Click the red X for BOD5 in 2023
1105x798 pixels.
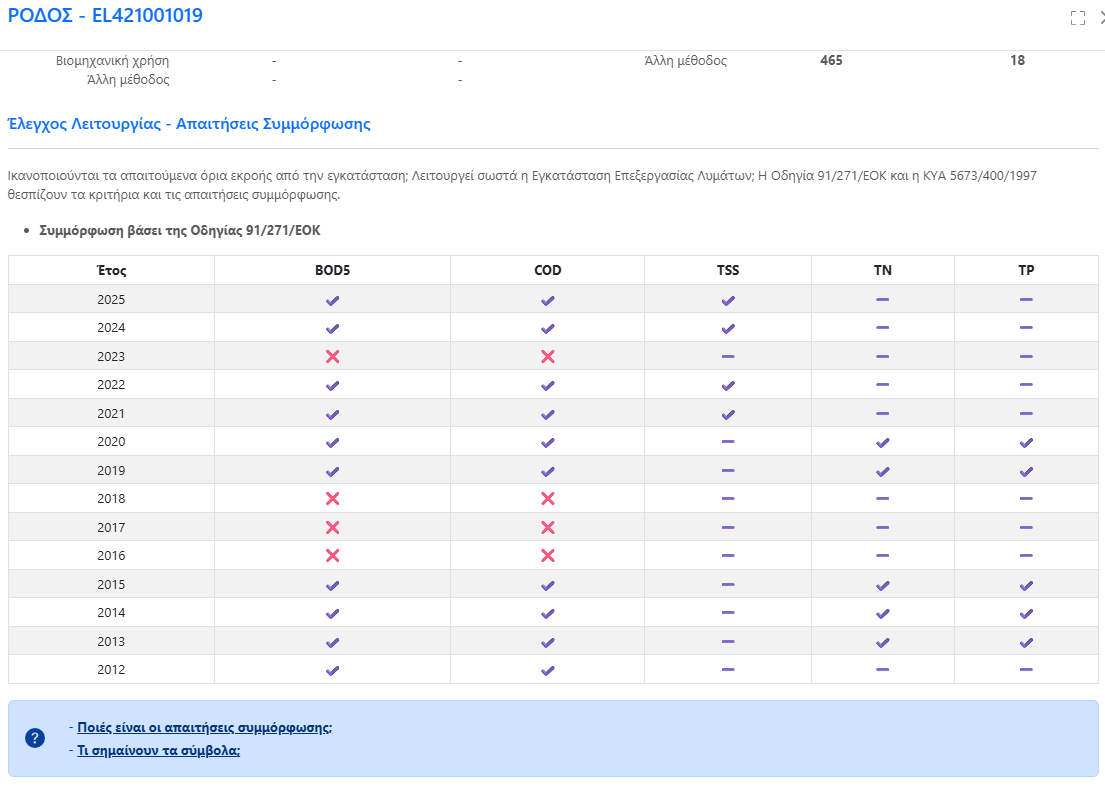[333, 357]
